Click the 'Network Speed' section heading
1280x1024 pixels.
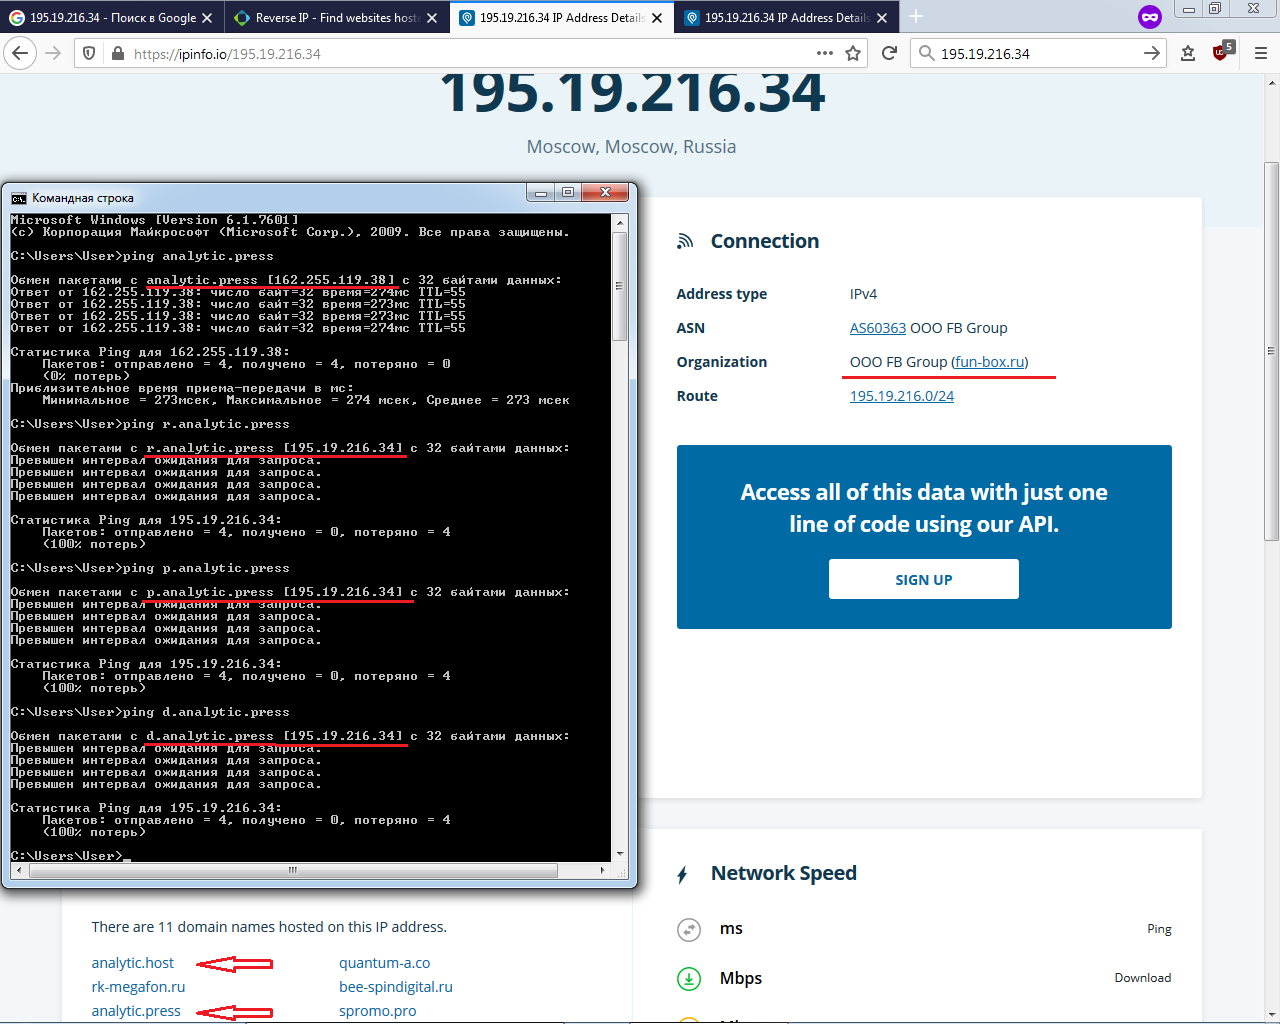coord(784,873)
